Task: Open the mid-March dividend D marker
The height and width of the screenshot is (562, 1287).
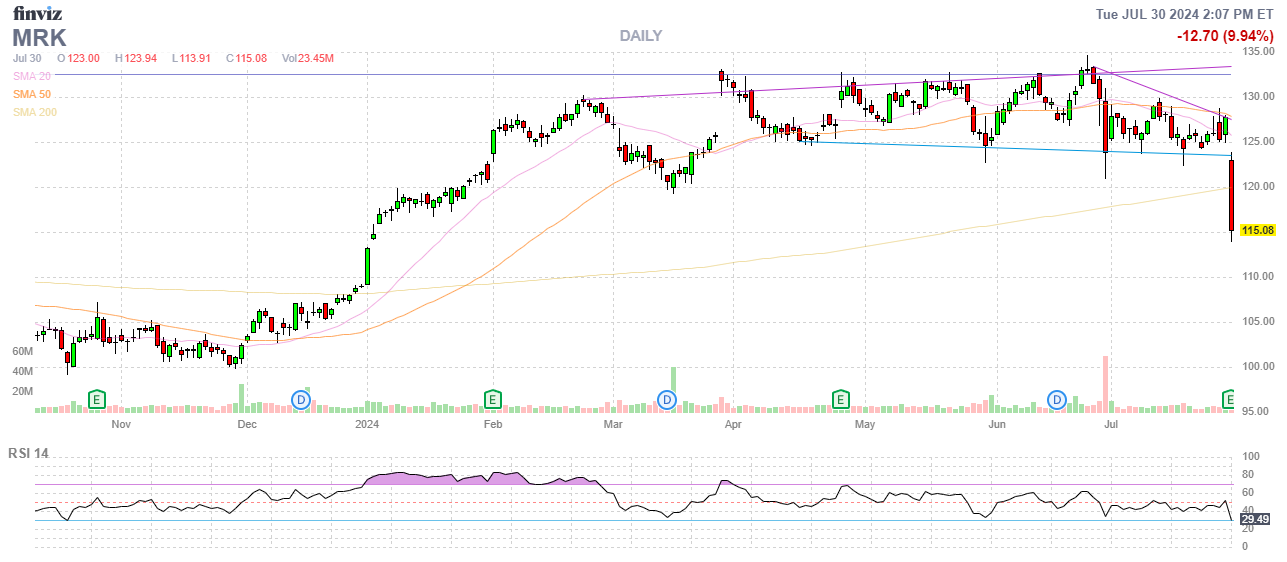Action: (667, 400)
